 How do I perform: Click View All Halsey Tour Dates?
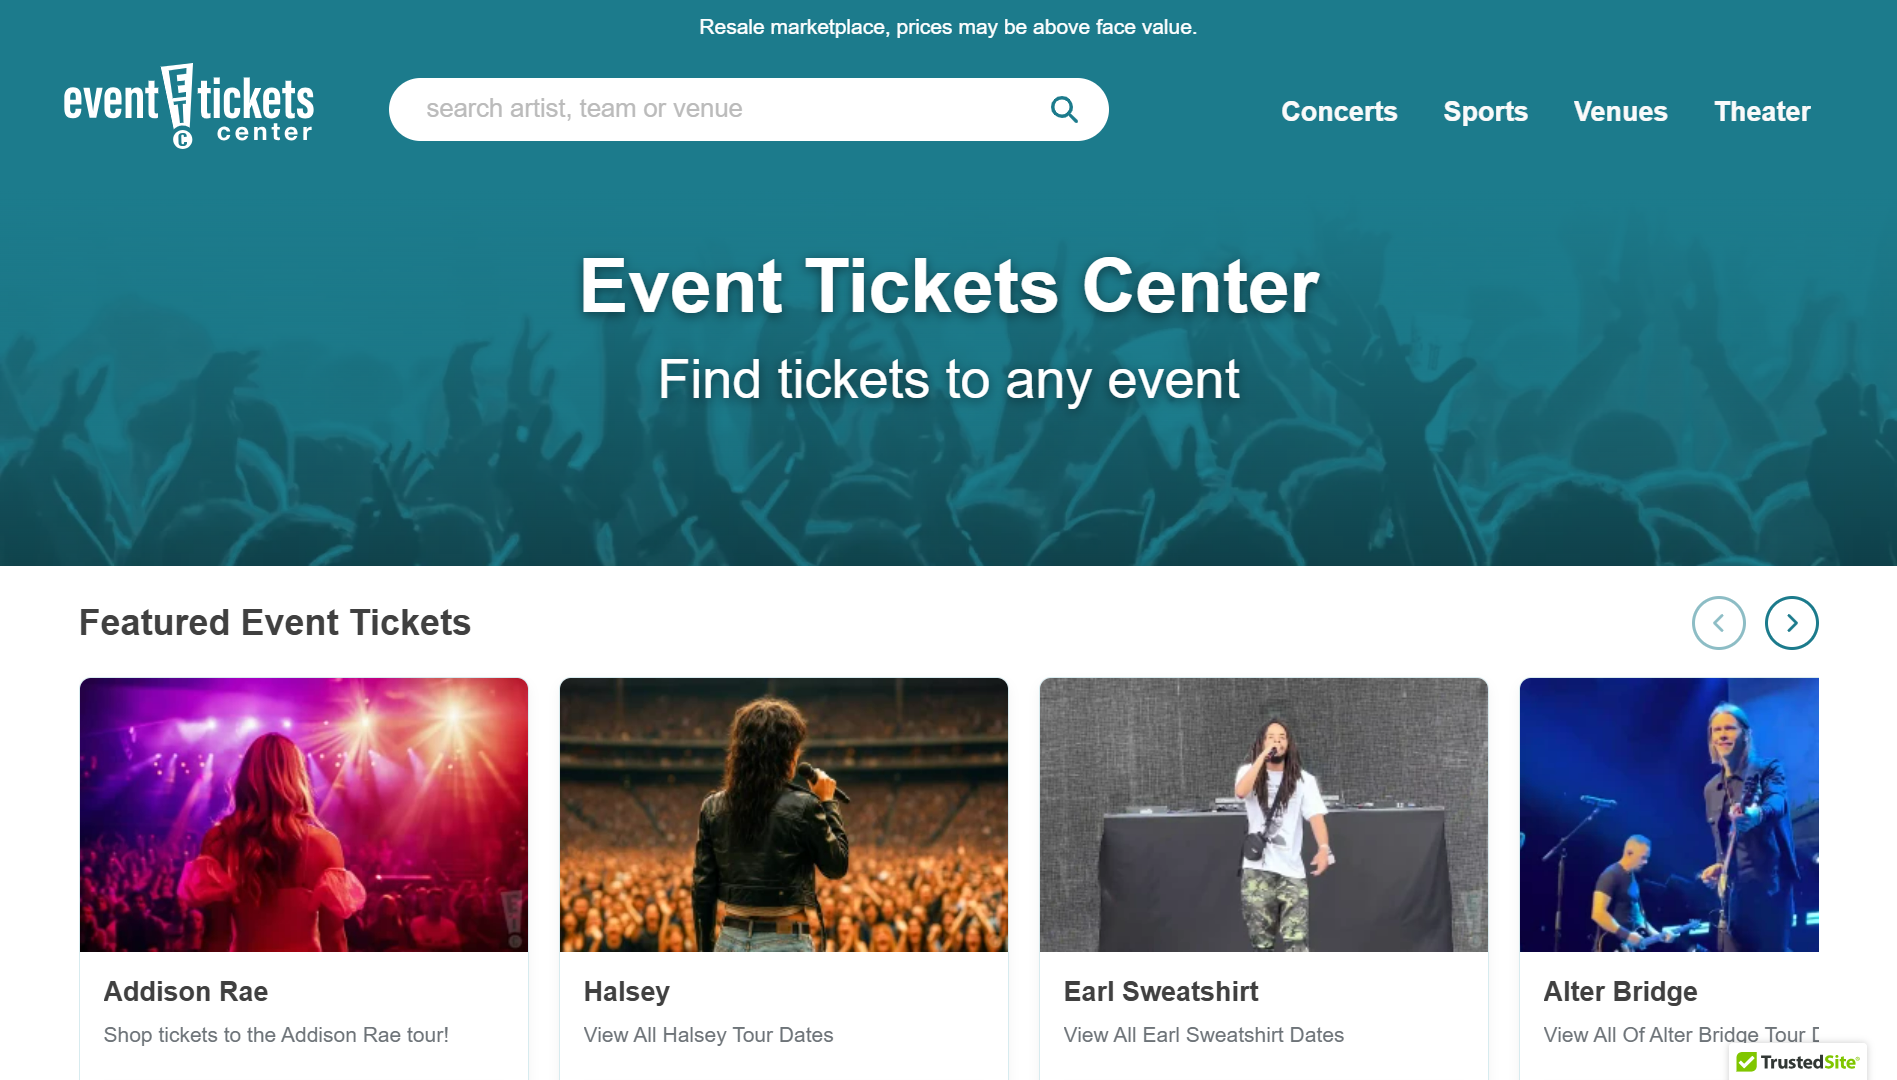pyautogui.click(x=708, y=1035)
